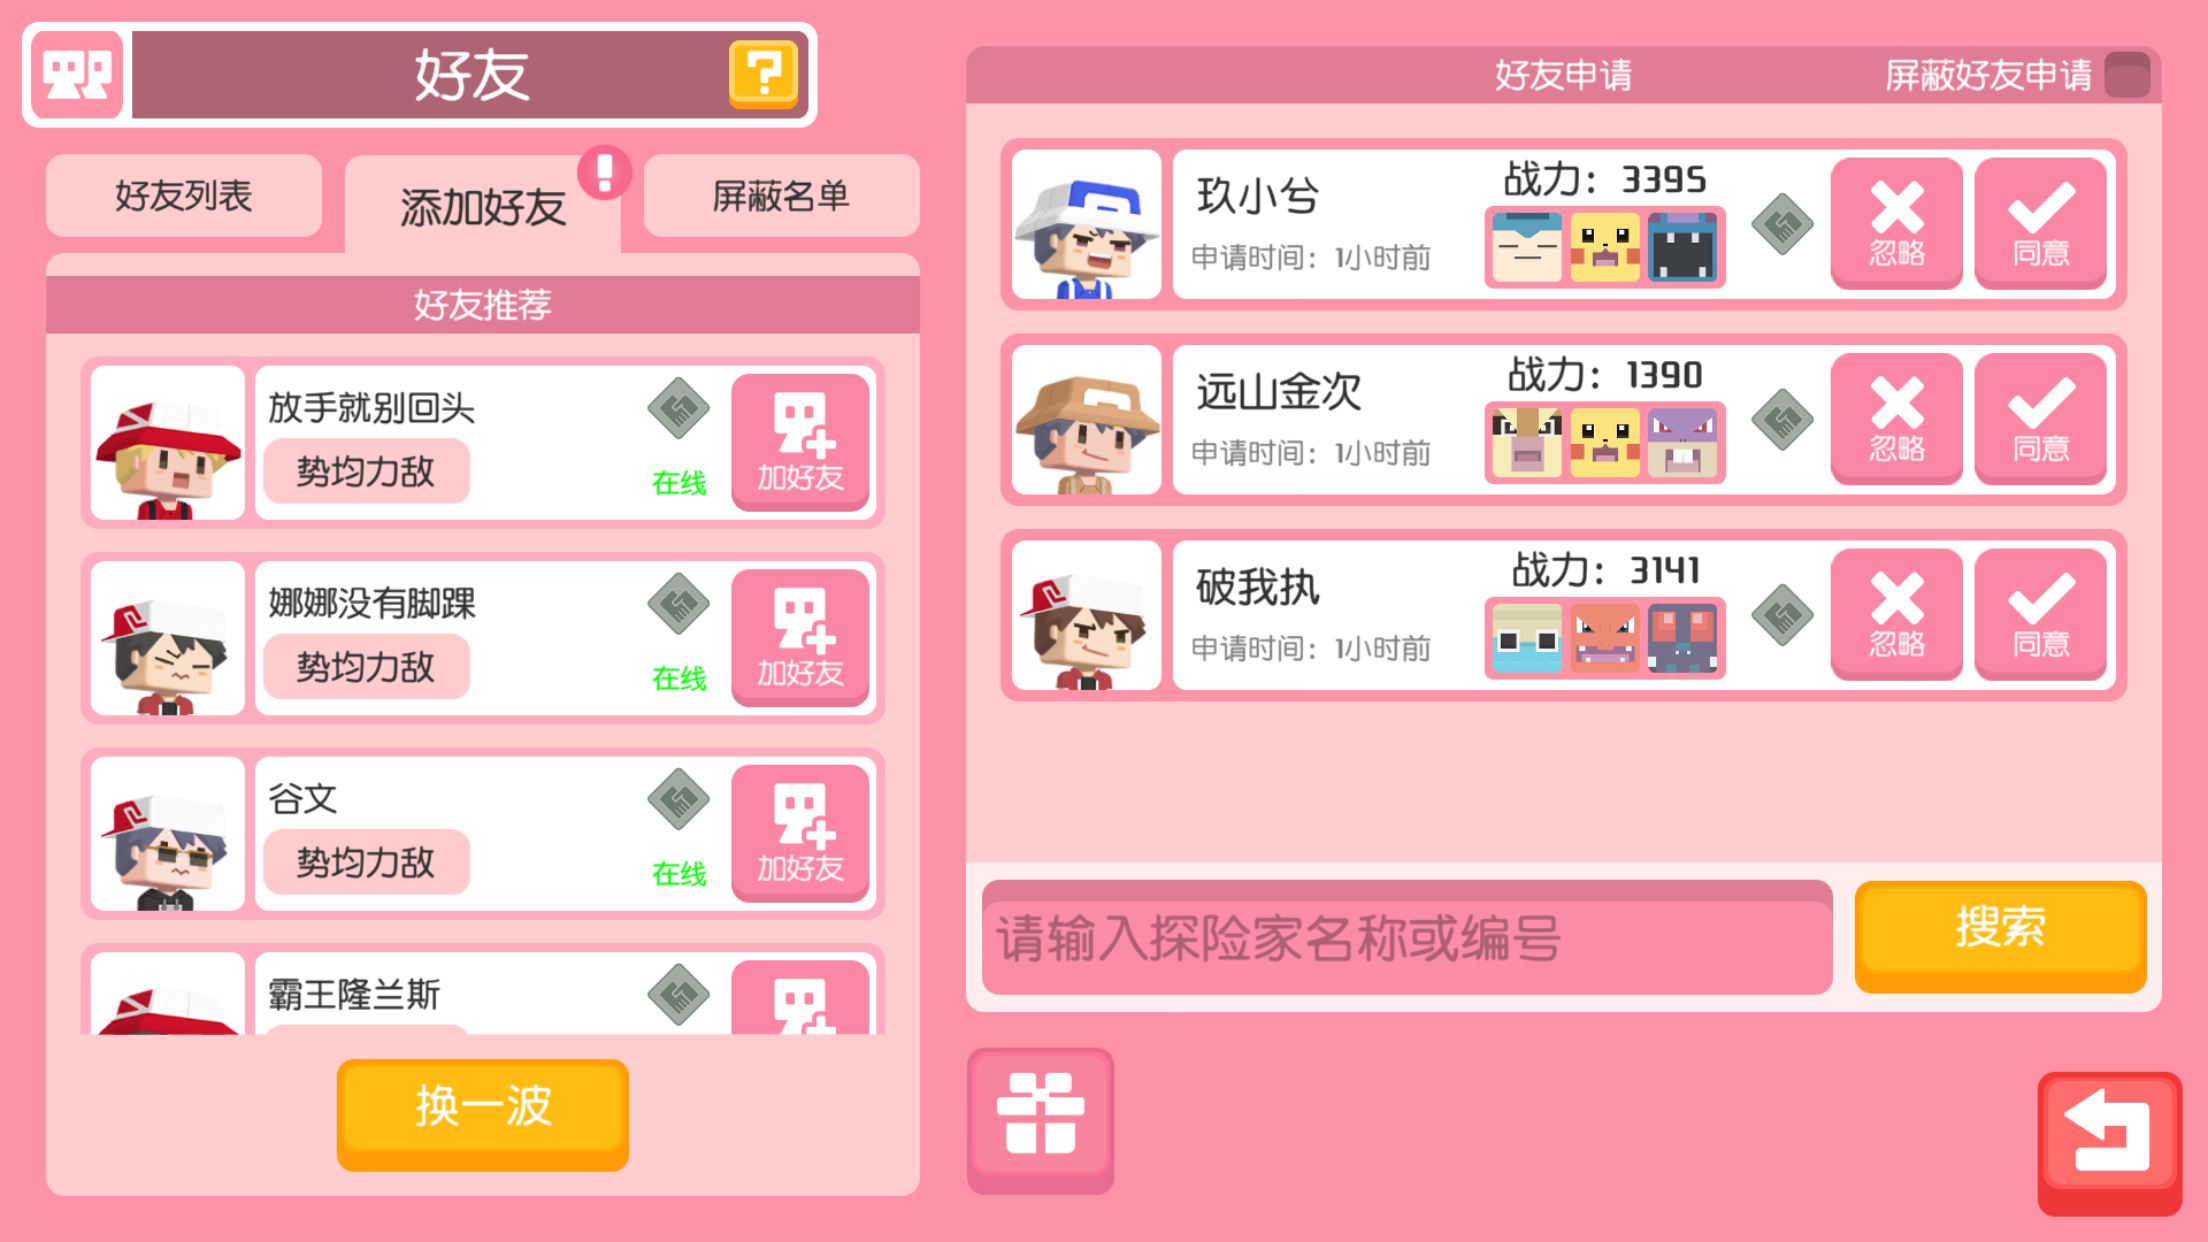Select the 添加好友 tab
The image size is (2208, 1242).
pos(483,206)
